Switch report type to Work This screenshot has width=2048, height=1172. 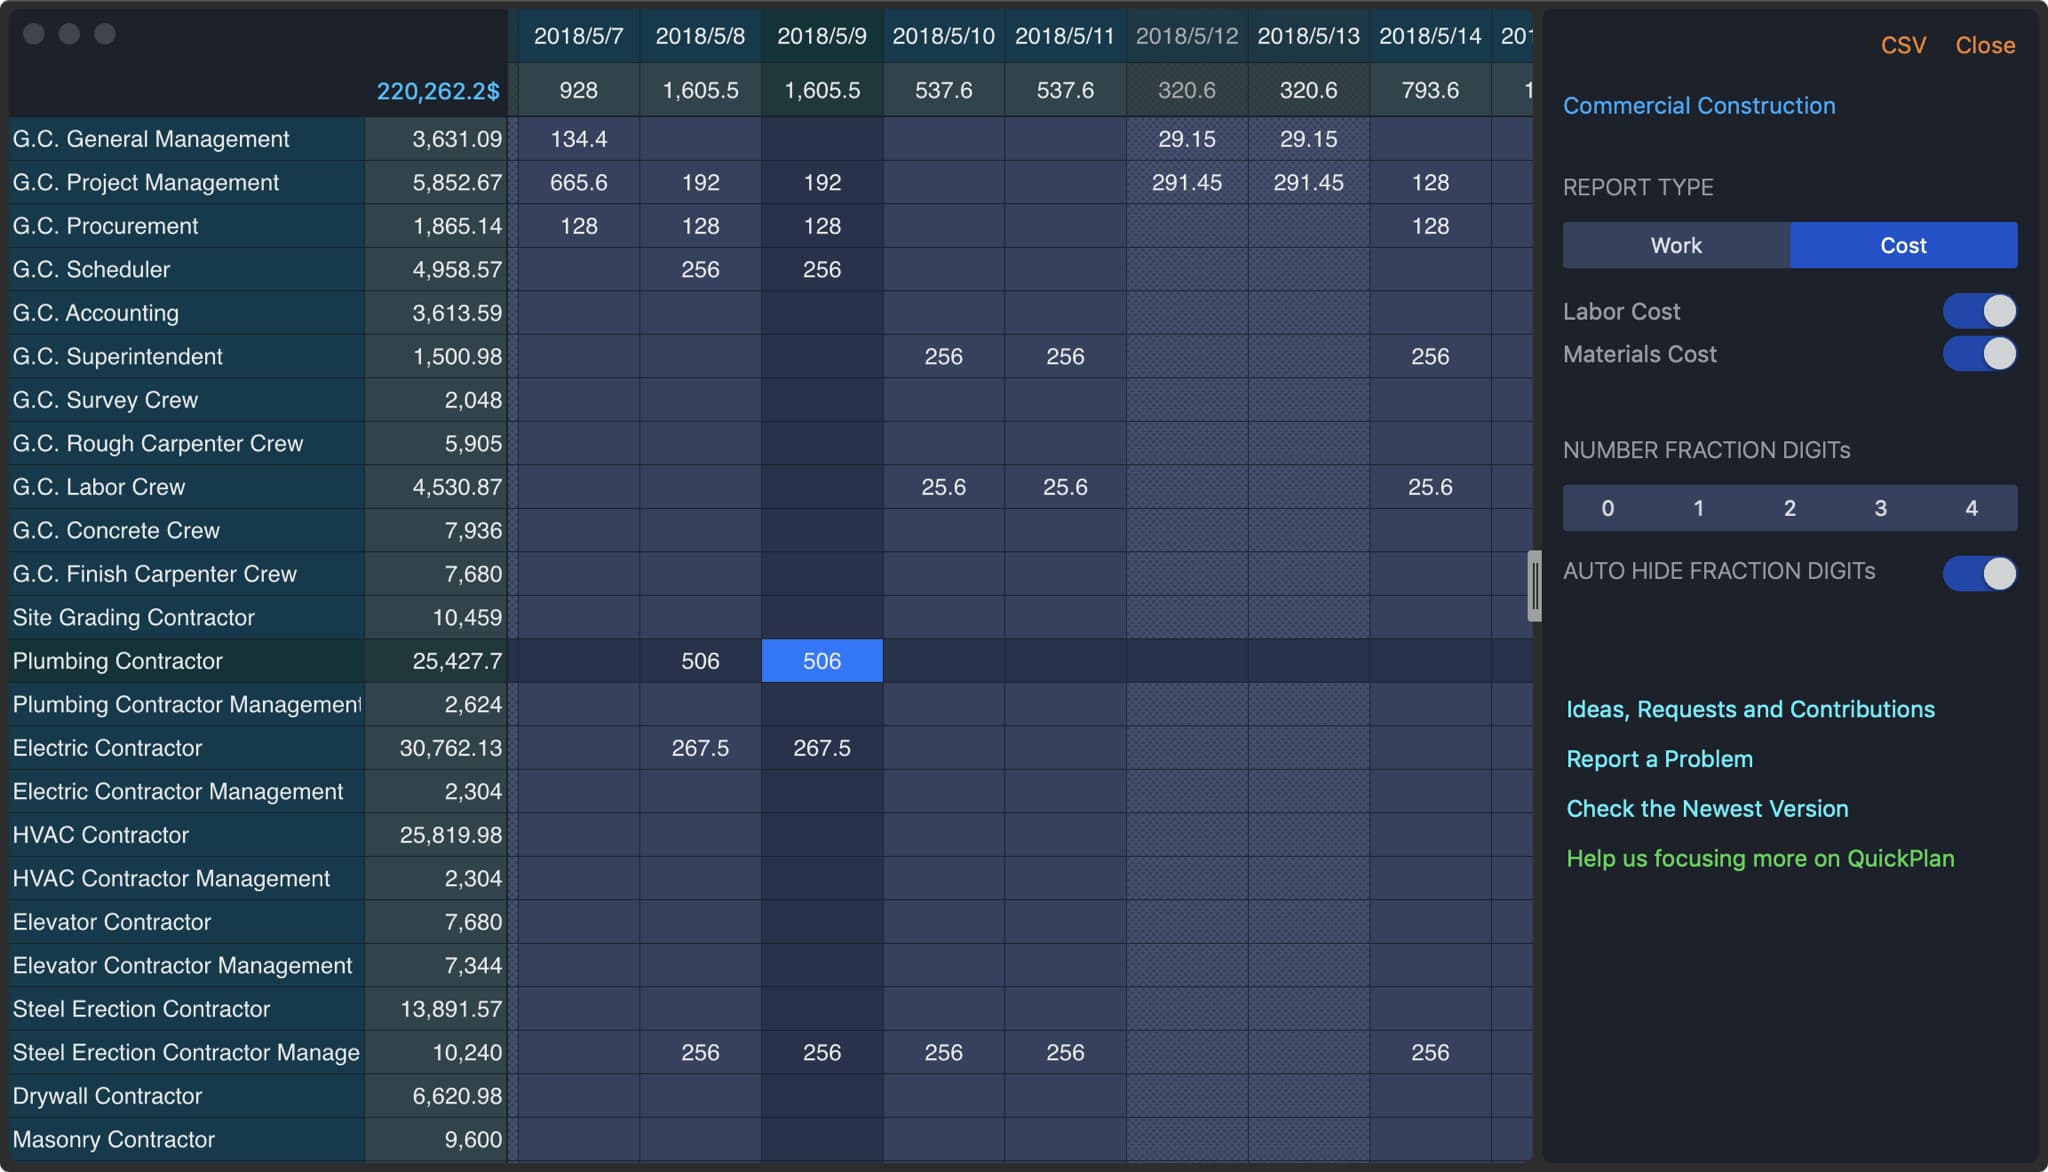point(1675,245)
